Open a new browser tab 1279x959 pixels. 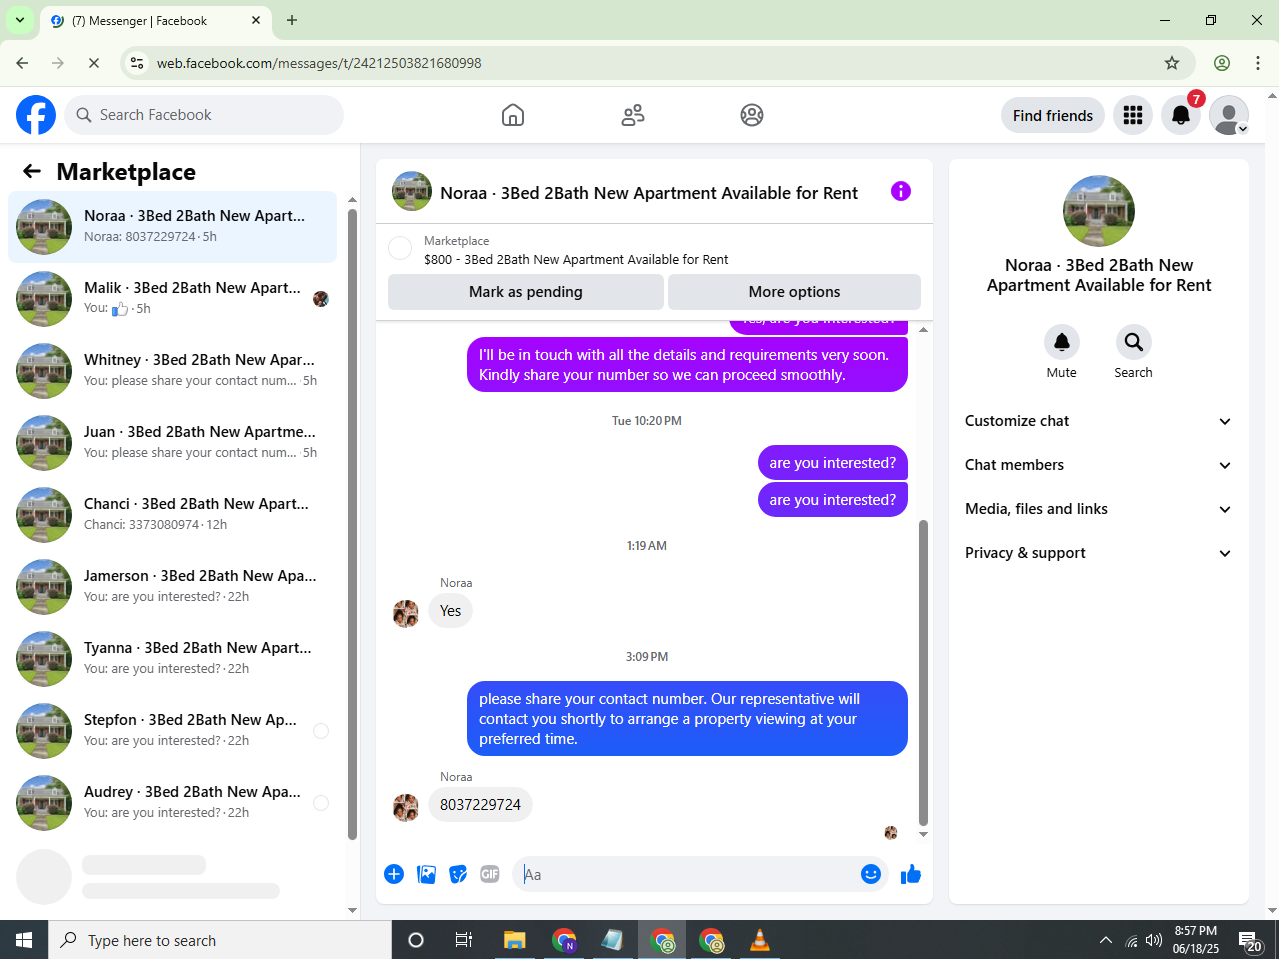[x=292, y=20]
